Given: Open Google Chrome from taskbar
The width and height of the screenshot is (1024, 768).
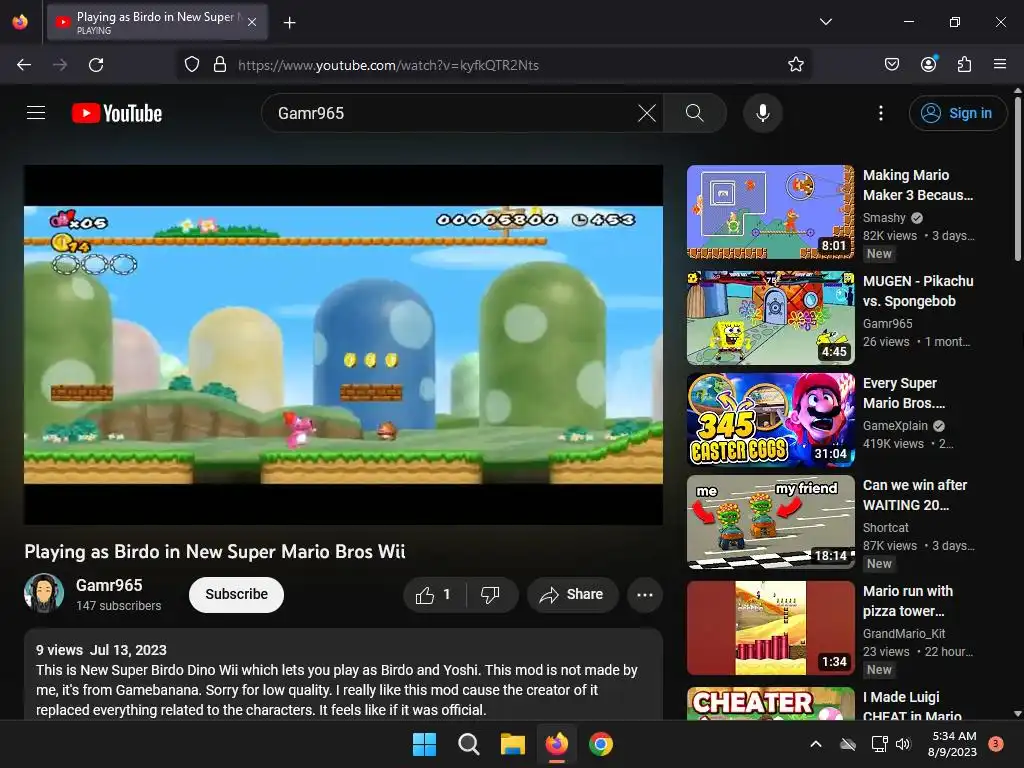Looking at the screenshot, I should tap(601, 744).
